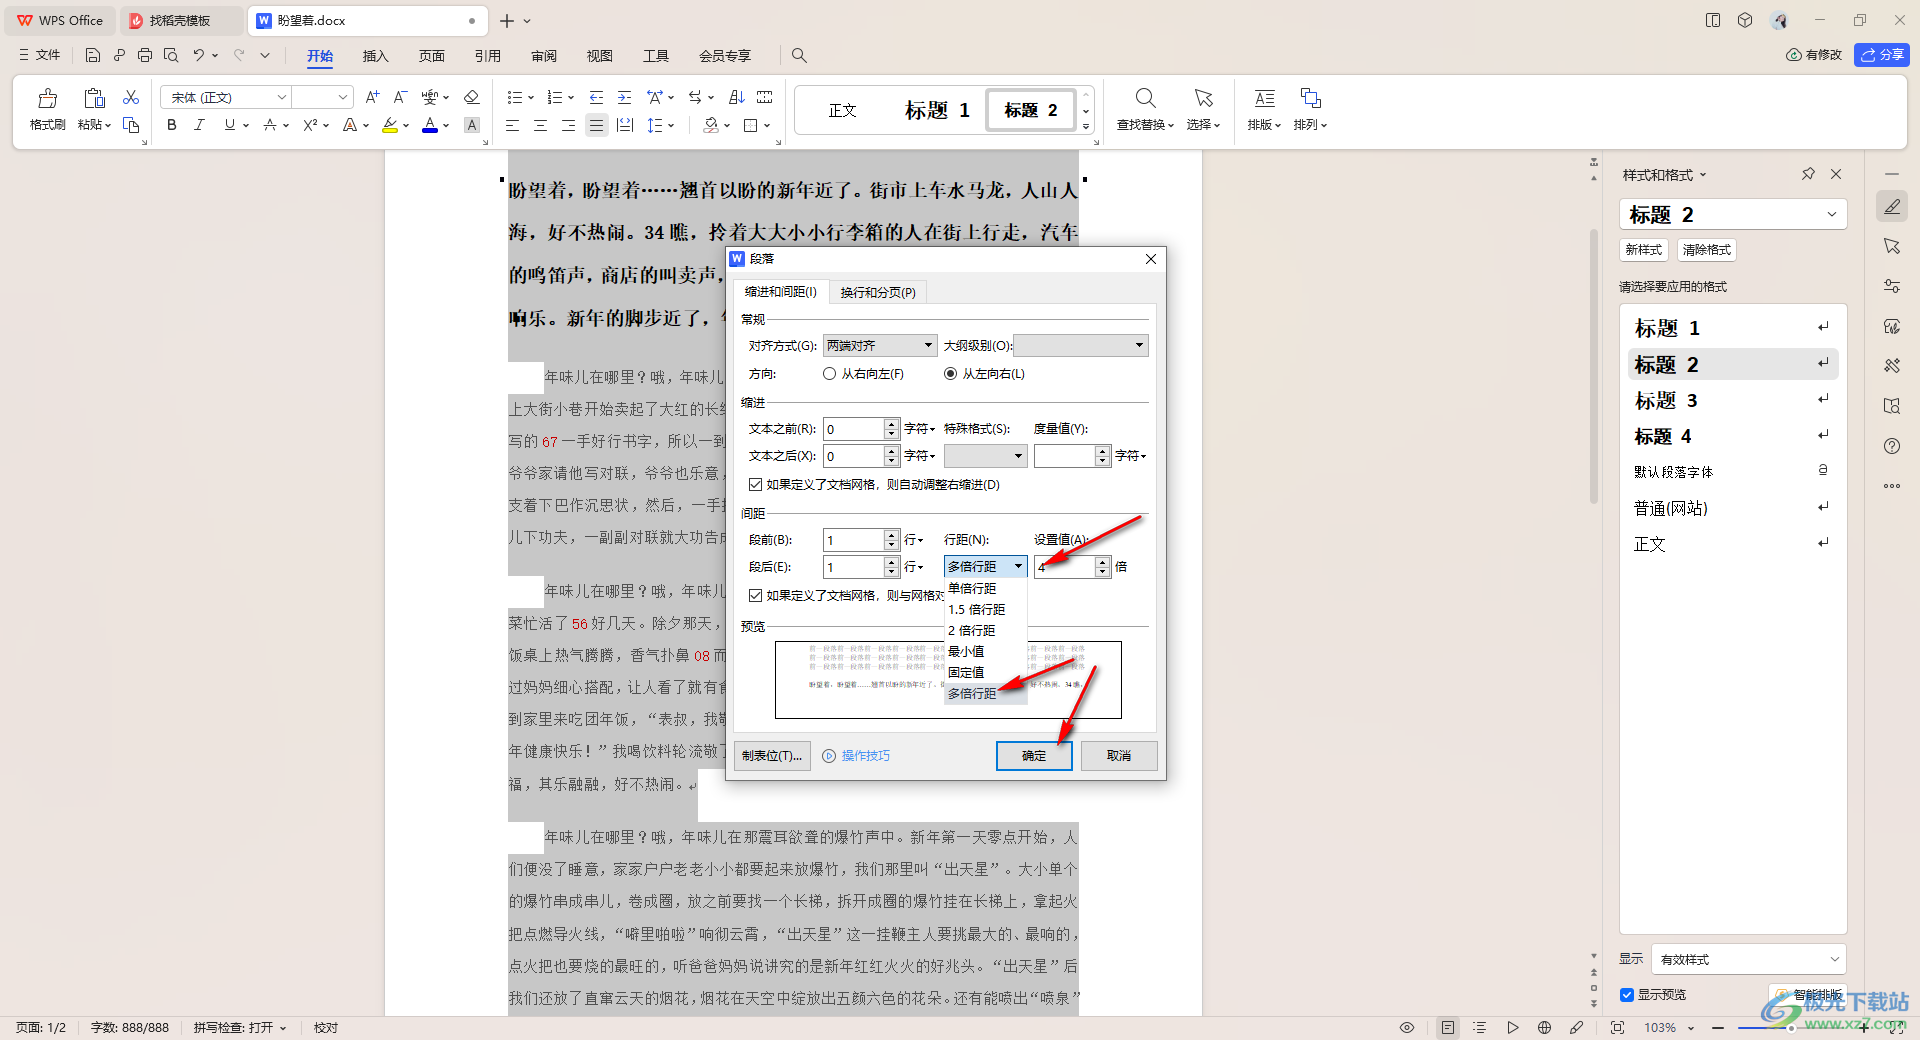
Task: Click the Format Painter icon
Action: (47, 99)
